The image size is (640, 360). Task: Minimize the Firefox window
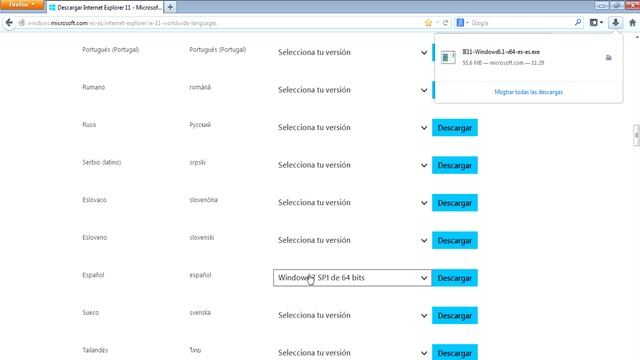pos(601,5)
